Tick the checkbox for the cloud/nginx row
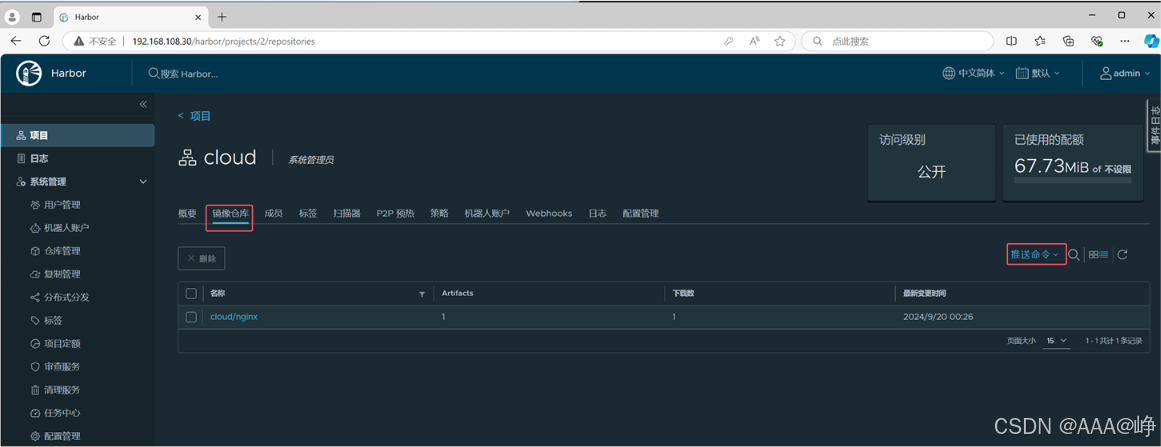 click(x=191, y=317)
